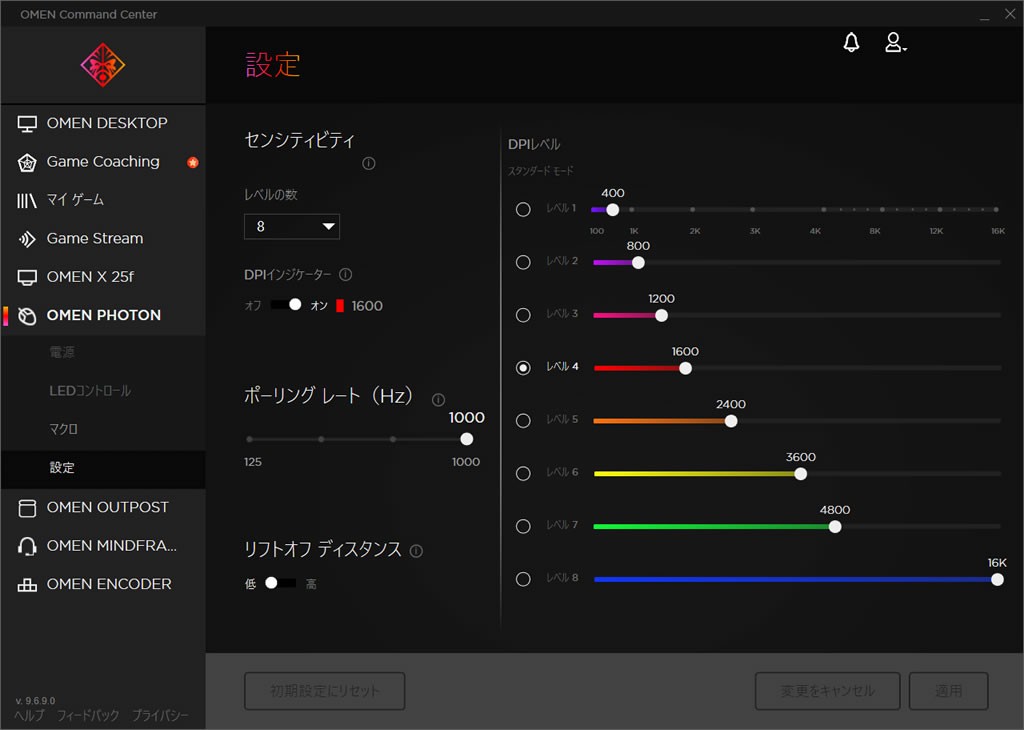
Task: Click the OMEN DESKTOP monitor icon
Action: (x=27, y=123)
